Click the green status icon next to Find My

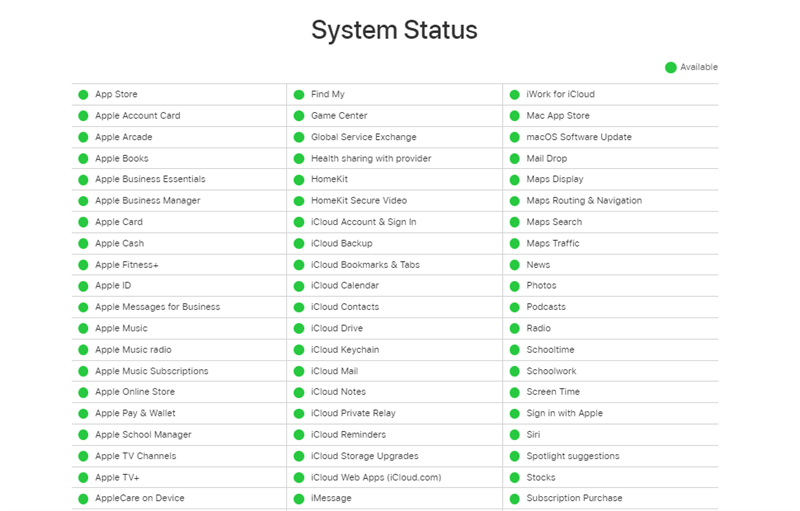click(x=299, y=95)
